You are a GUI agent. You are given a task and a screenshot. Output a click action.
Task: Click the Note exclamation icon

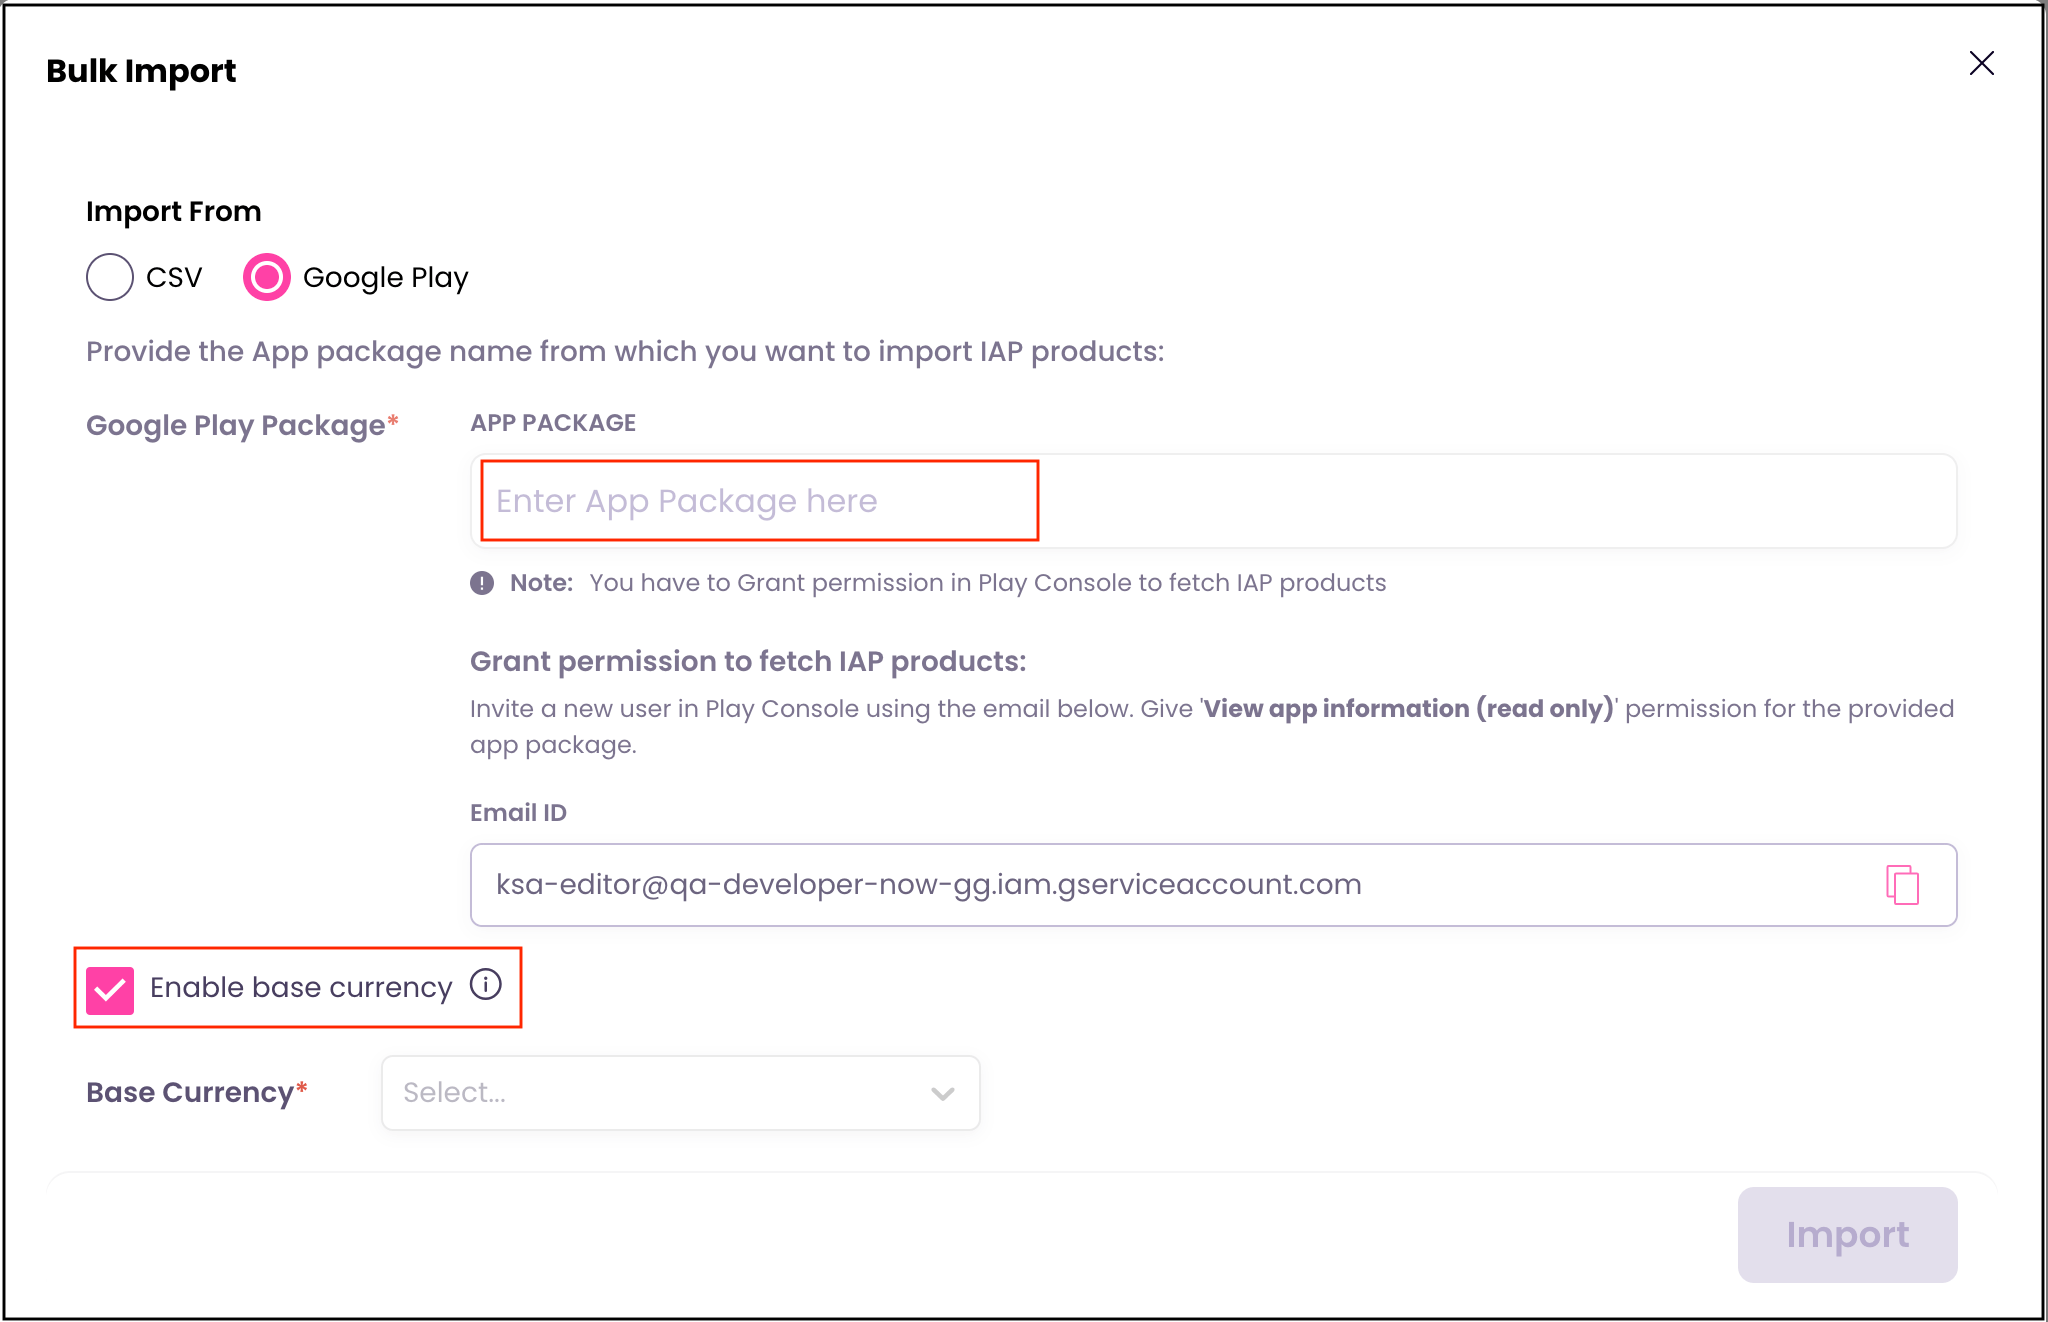pos(482,583)
